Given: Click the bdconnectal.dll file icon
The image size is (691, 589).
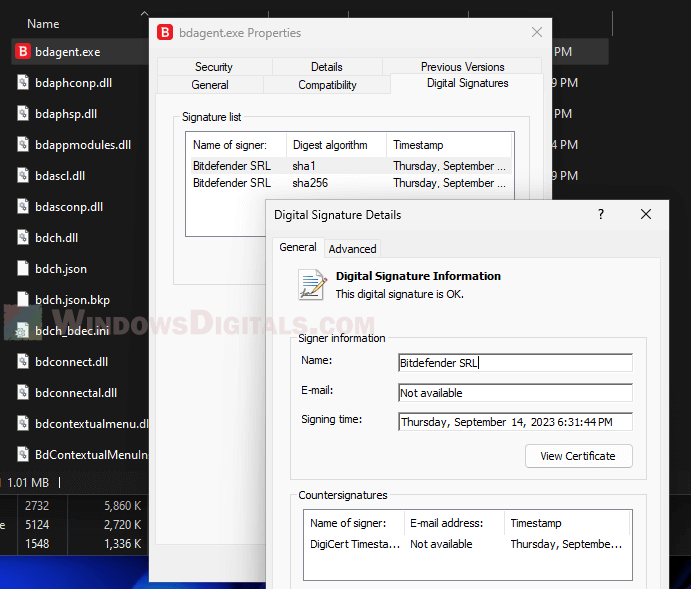Looking at the screenshot, I should pos(23,393).
